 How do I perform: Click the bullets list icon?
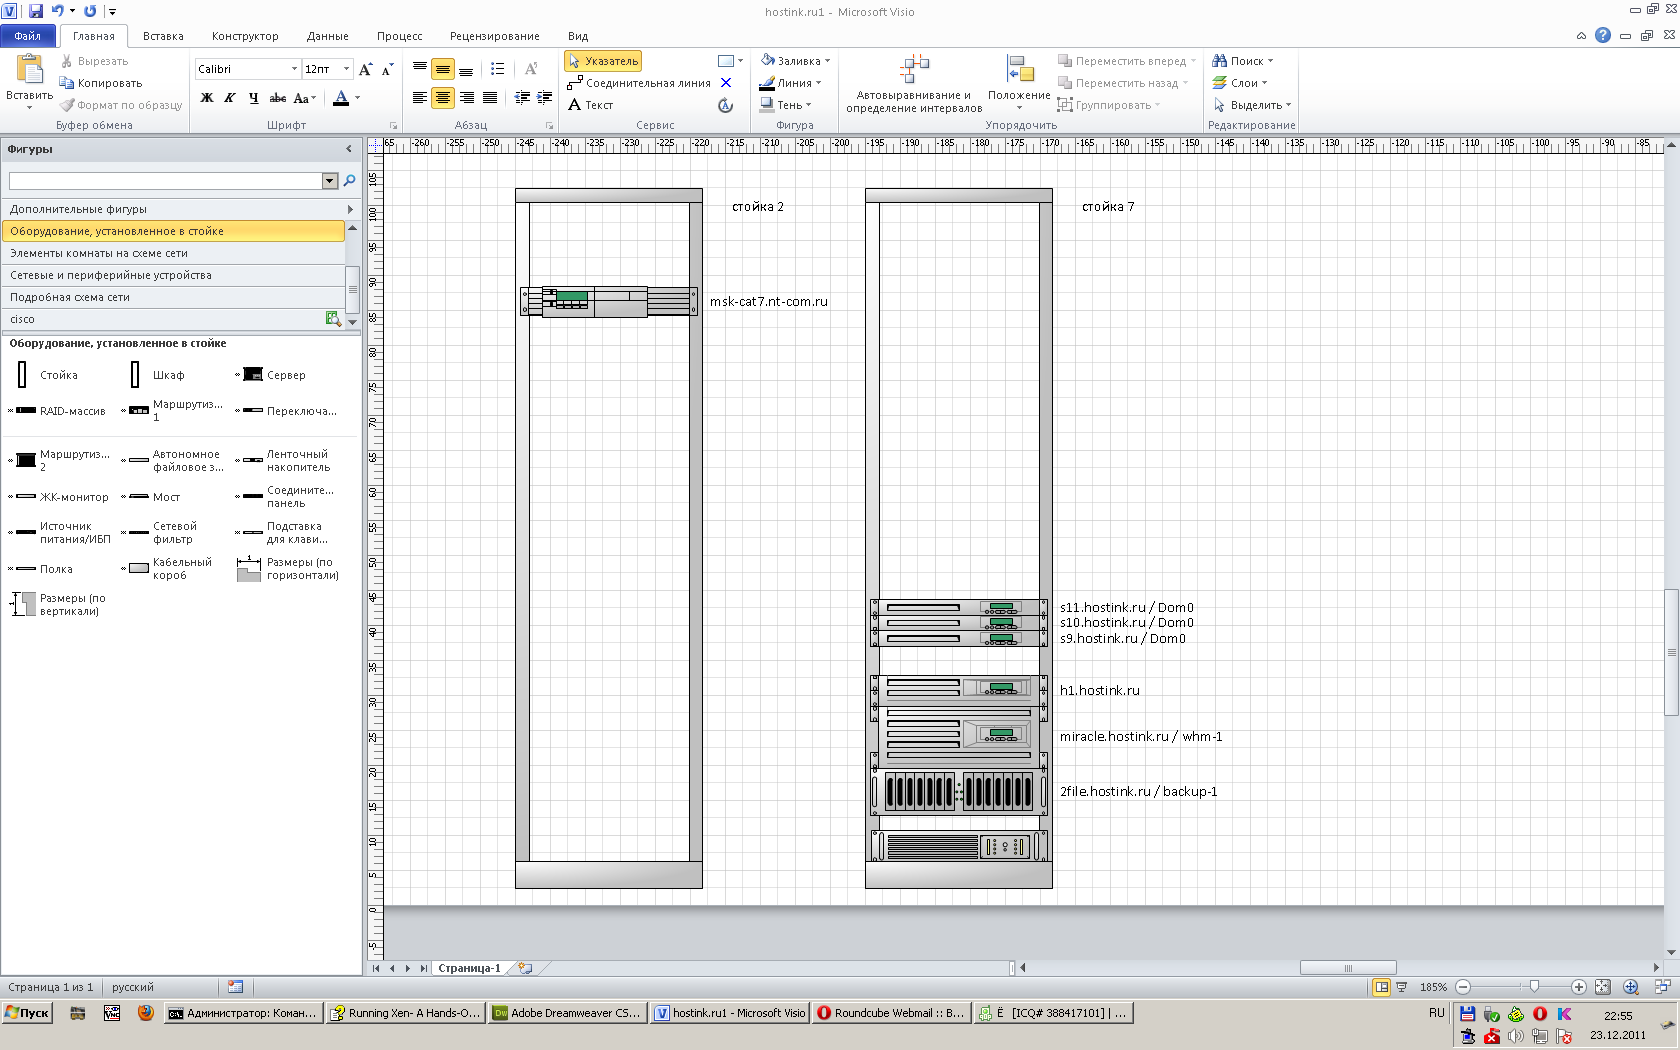497,69
